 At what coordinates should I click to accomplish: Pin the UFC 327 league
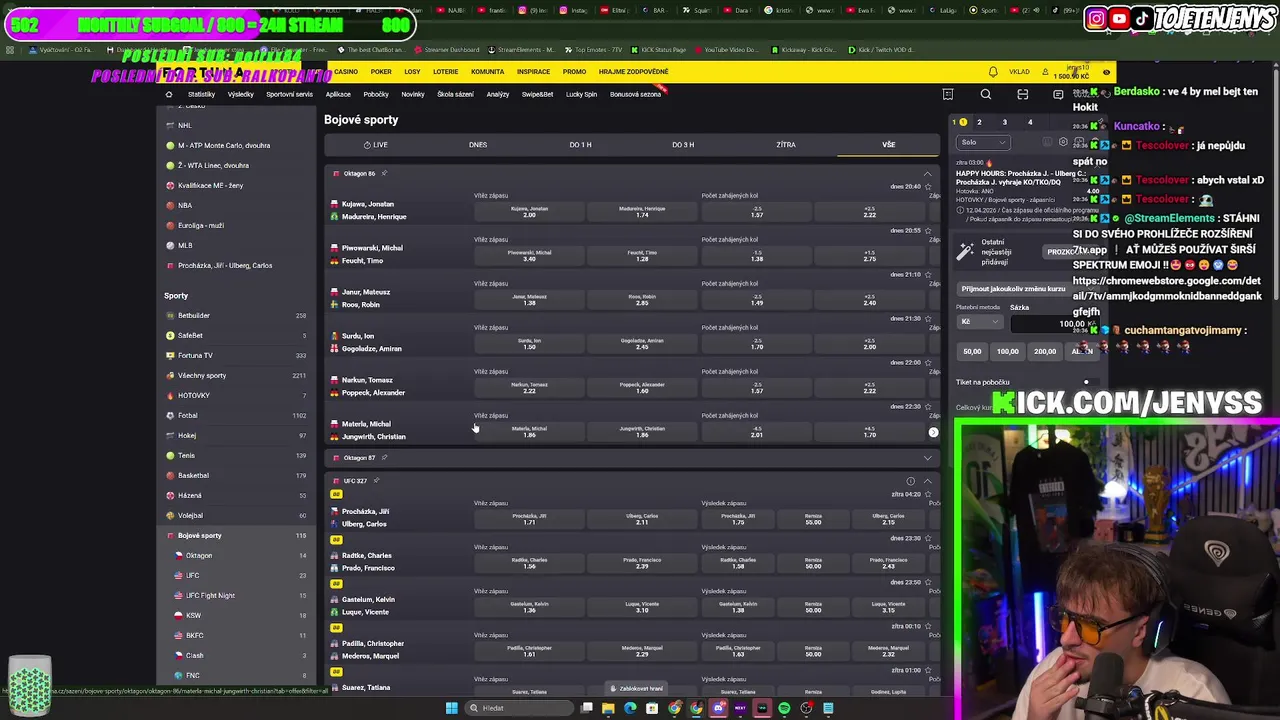coord(376,481)
